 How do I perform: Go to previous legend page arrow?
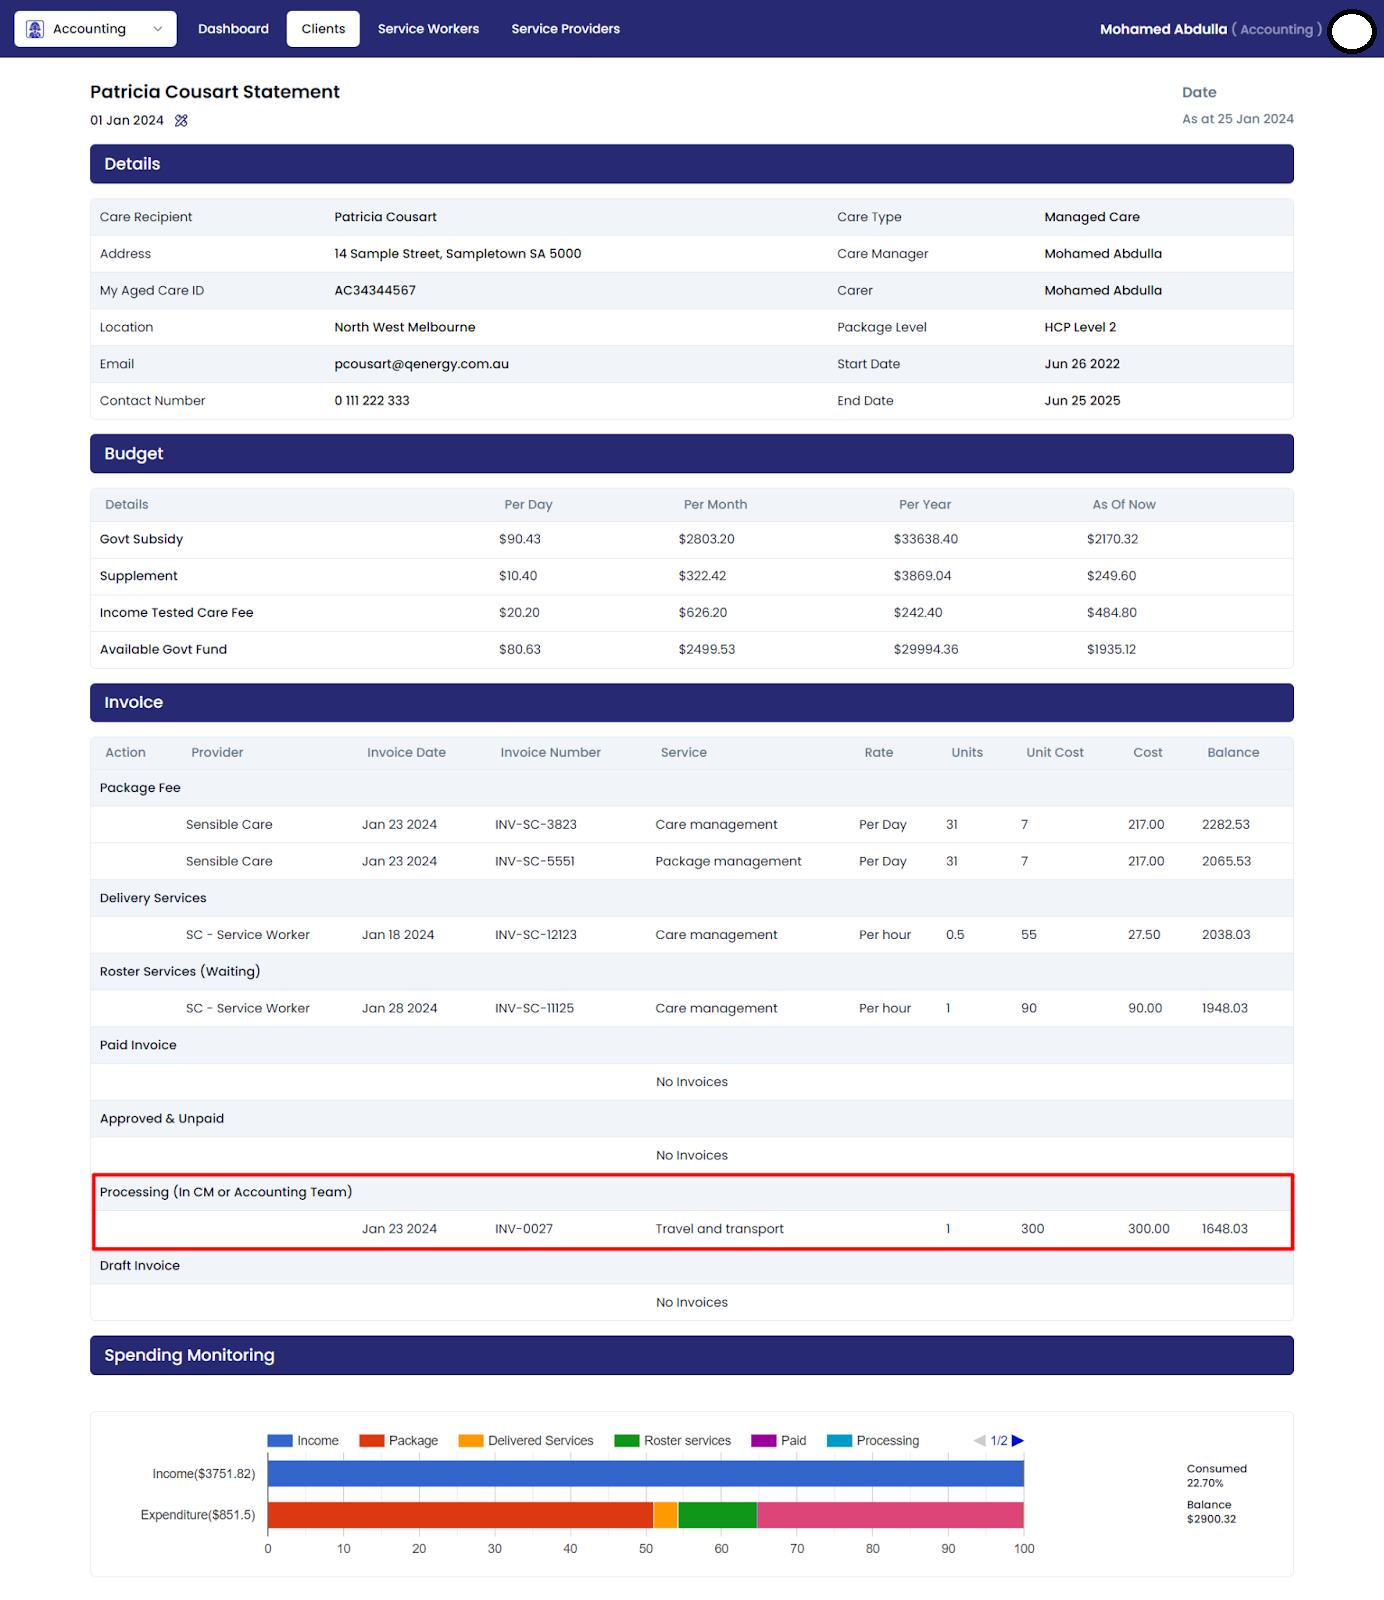pyautogui.click(x=979, y=1441)
